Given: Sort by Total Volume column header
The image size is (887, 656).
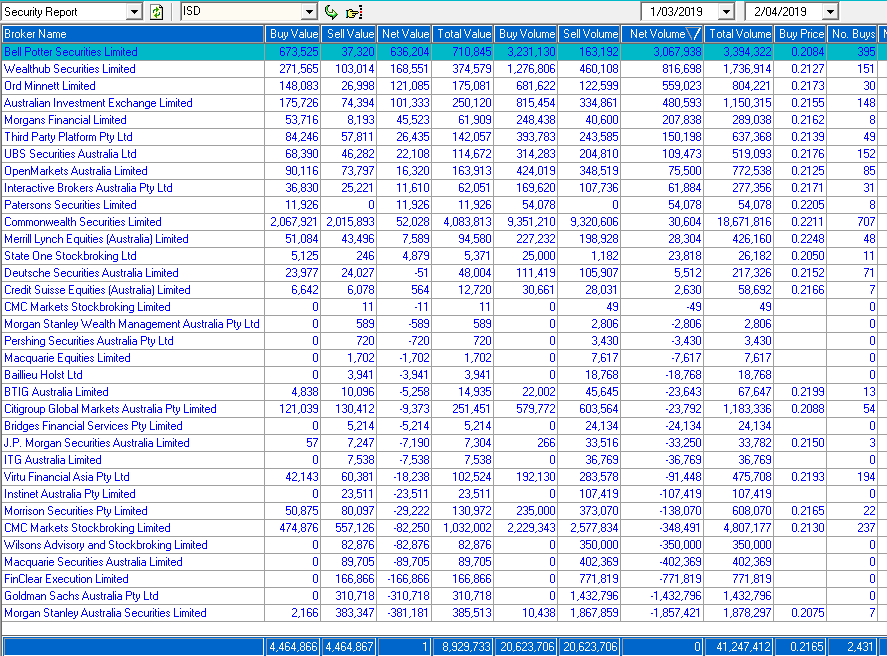Looking at the screenshot, I should 739,34.
